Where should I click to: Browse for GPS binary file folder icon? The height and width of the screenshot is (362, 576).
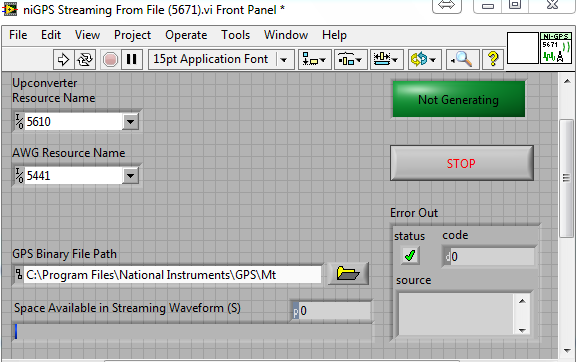coord(348,273)
